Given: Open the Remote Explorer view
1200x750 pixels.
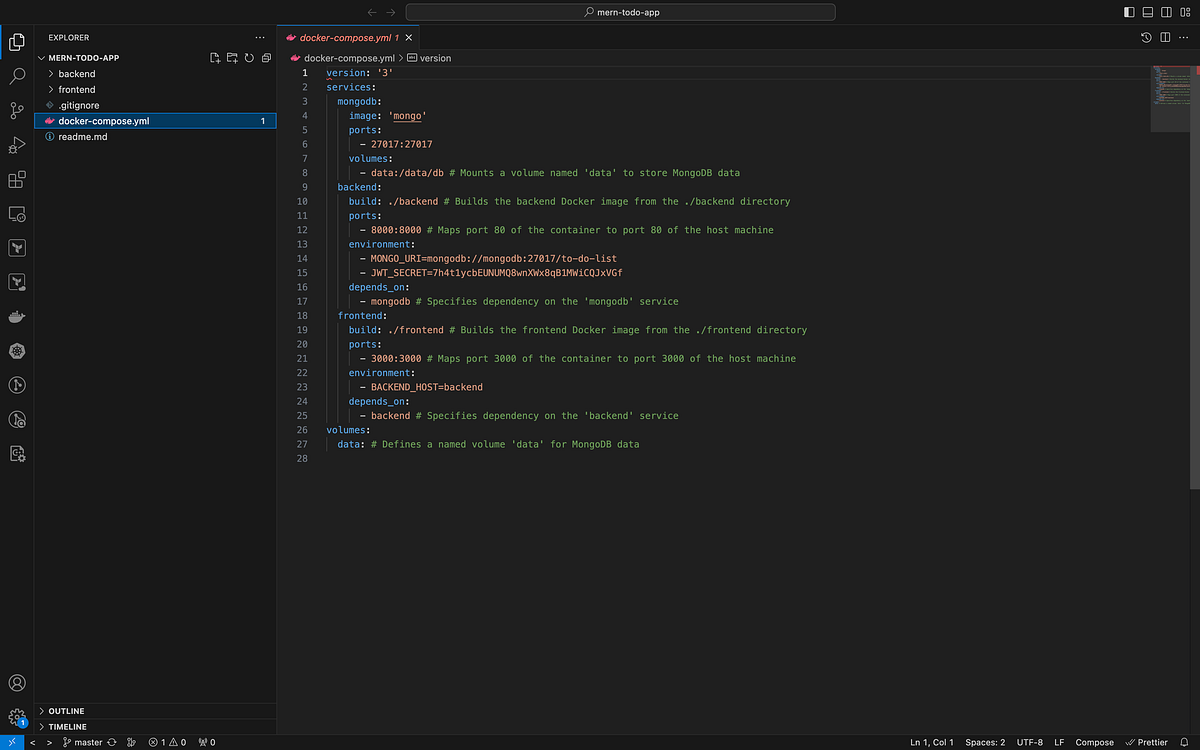Looking at the screenshot, I should point(16,214).
